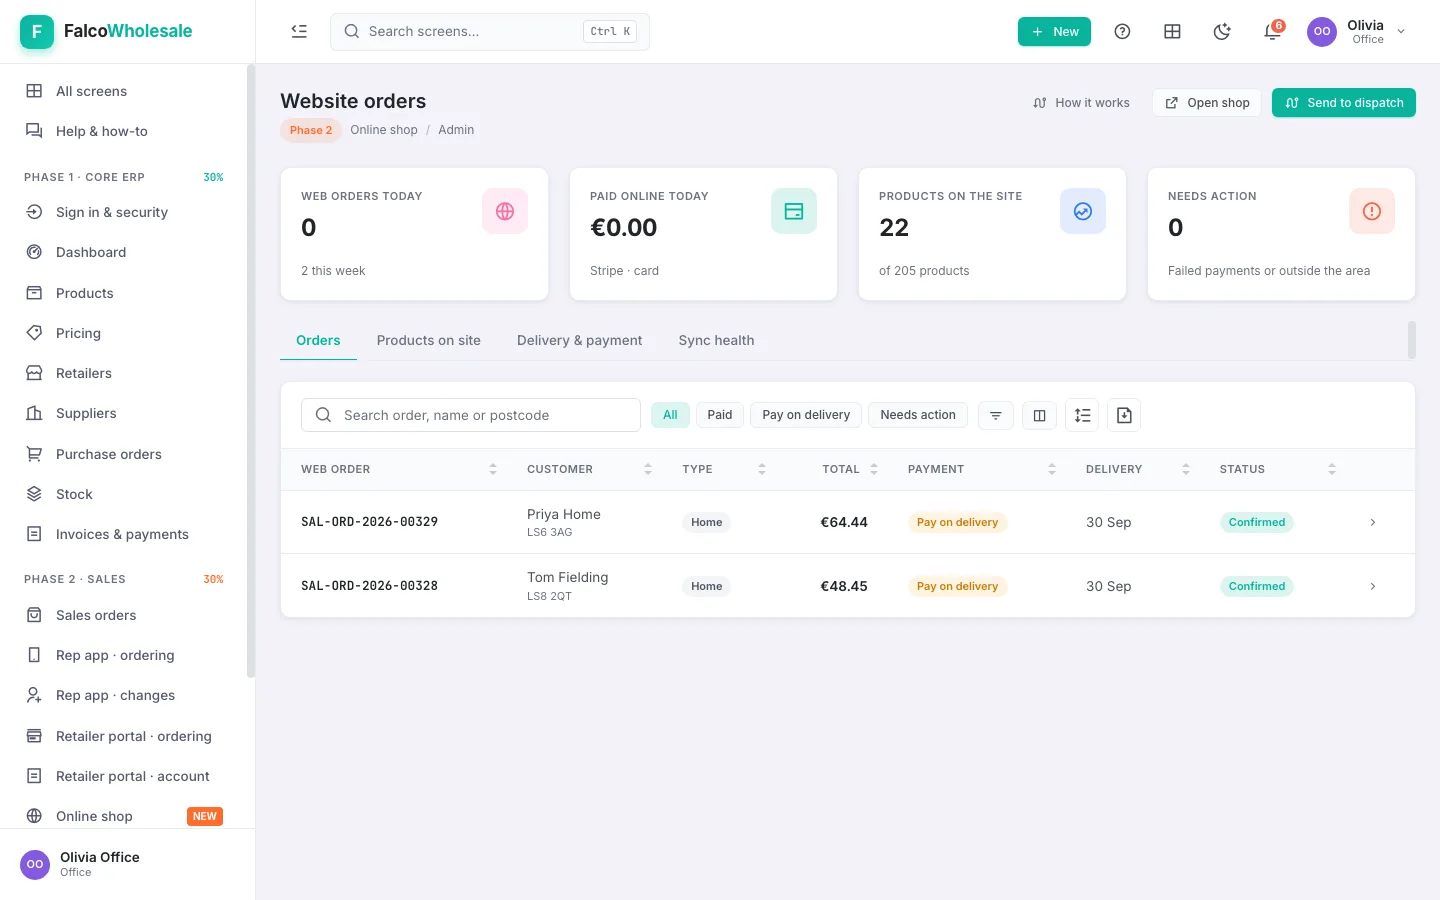
Task: Click the Phase 2 badge
Action: pyautogui.click(x=311, y=130)
